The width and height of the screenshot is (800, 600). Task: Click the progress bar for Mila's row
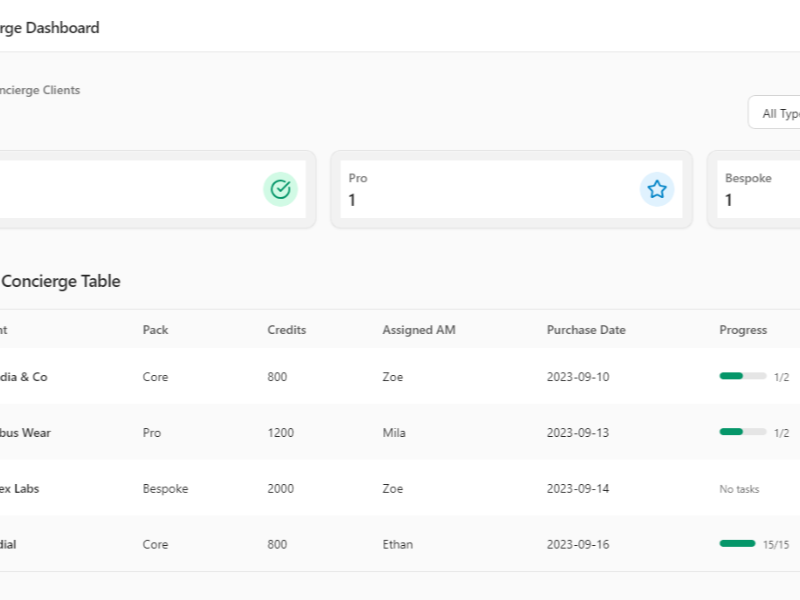click(x=742, y=432)
